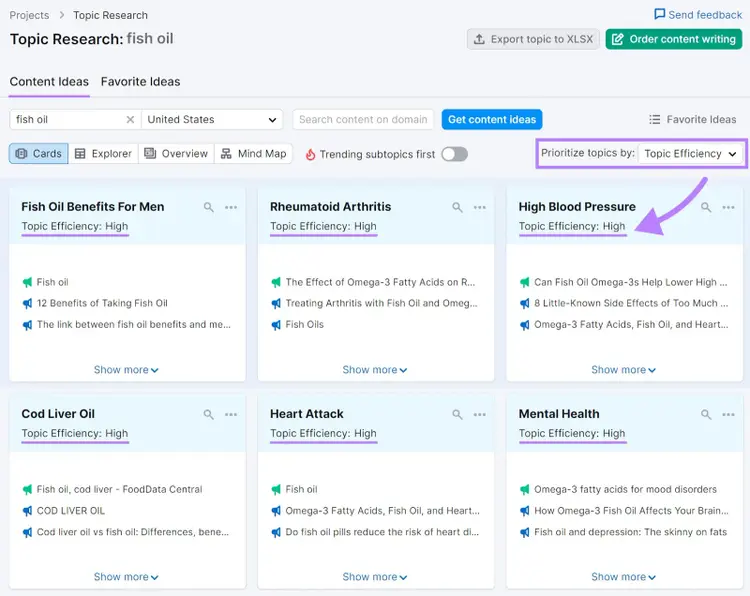Expand Show more on Rheumatoid Arthritis card
The image size is (750, 596).
tap(375, 370)
